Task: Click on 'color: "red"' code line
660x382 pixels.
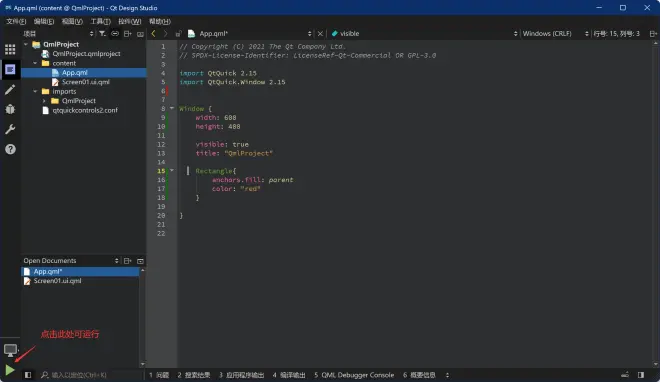Action: tap(236, 188)
